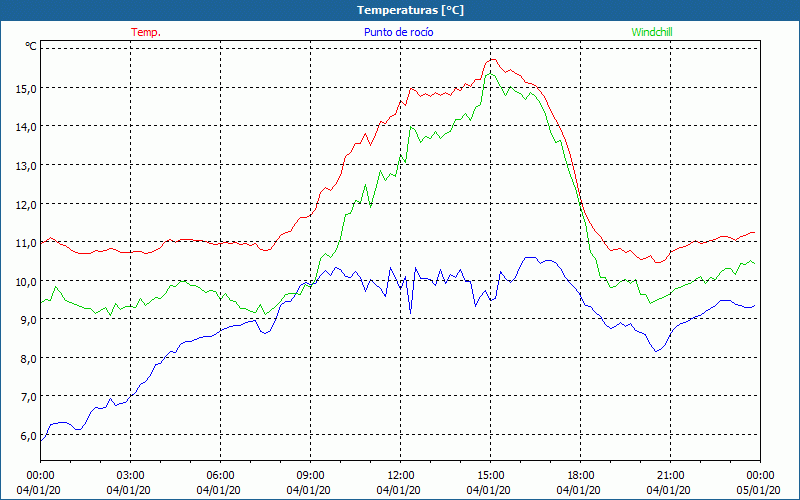Click the 11,0 y-axis value
This screenshot has width=800, height=500.
tap(26, 243)
